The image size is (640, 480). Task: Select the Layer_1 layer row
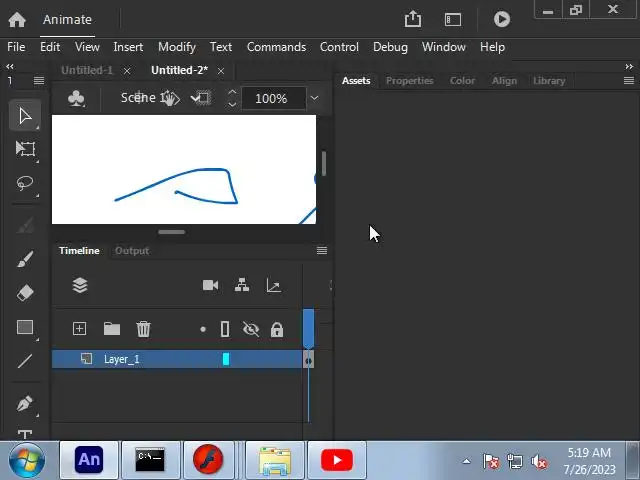tap(177, 359)
